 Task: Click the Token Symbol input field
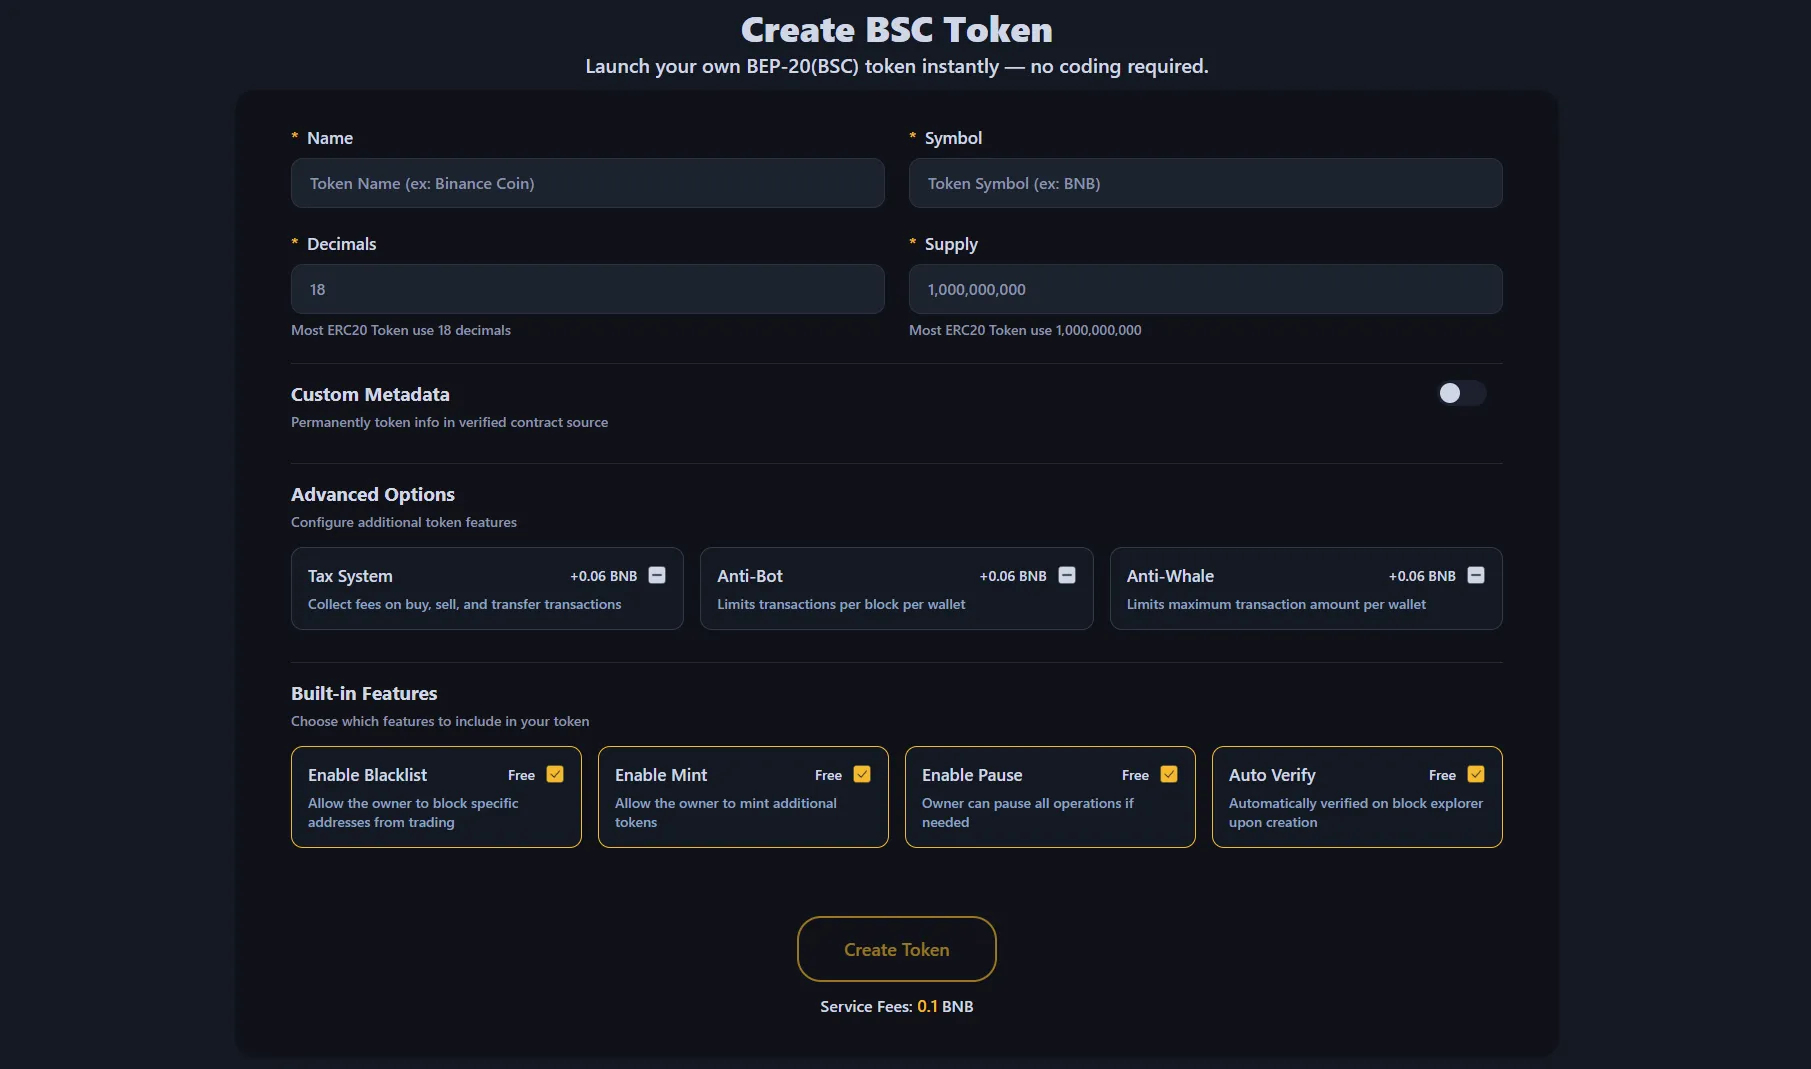pyautogui.click(x=1204, y=183)
